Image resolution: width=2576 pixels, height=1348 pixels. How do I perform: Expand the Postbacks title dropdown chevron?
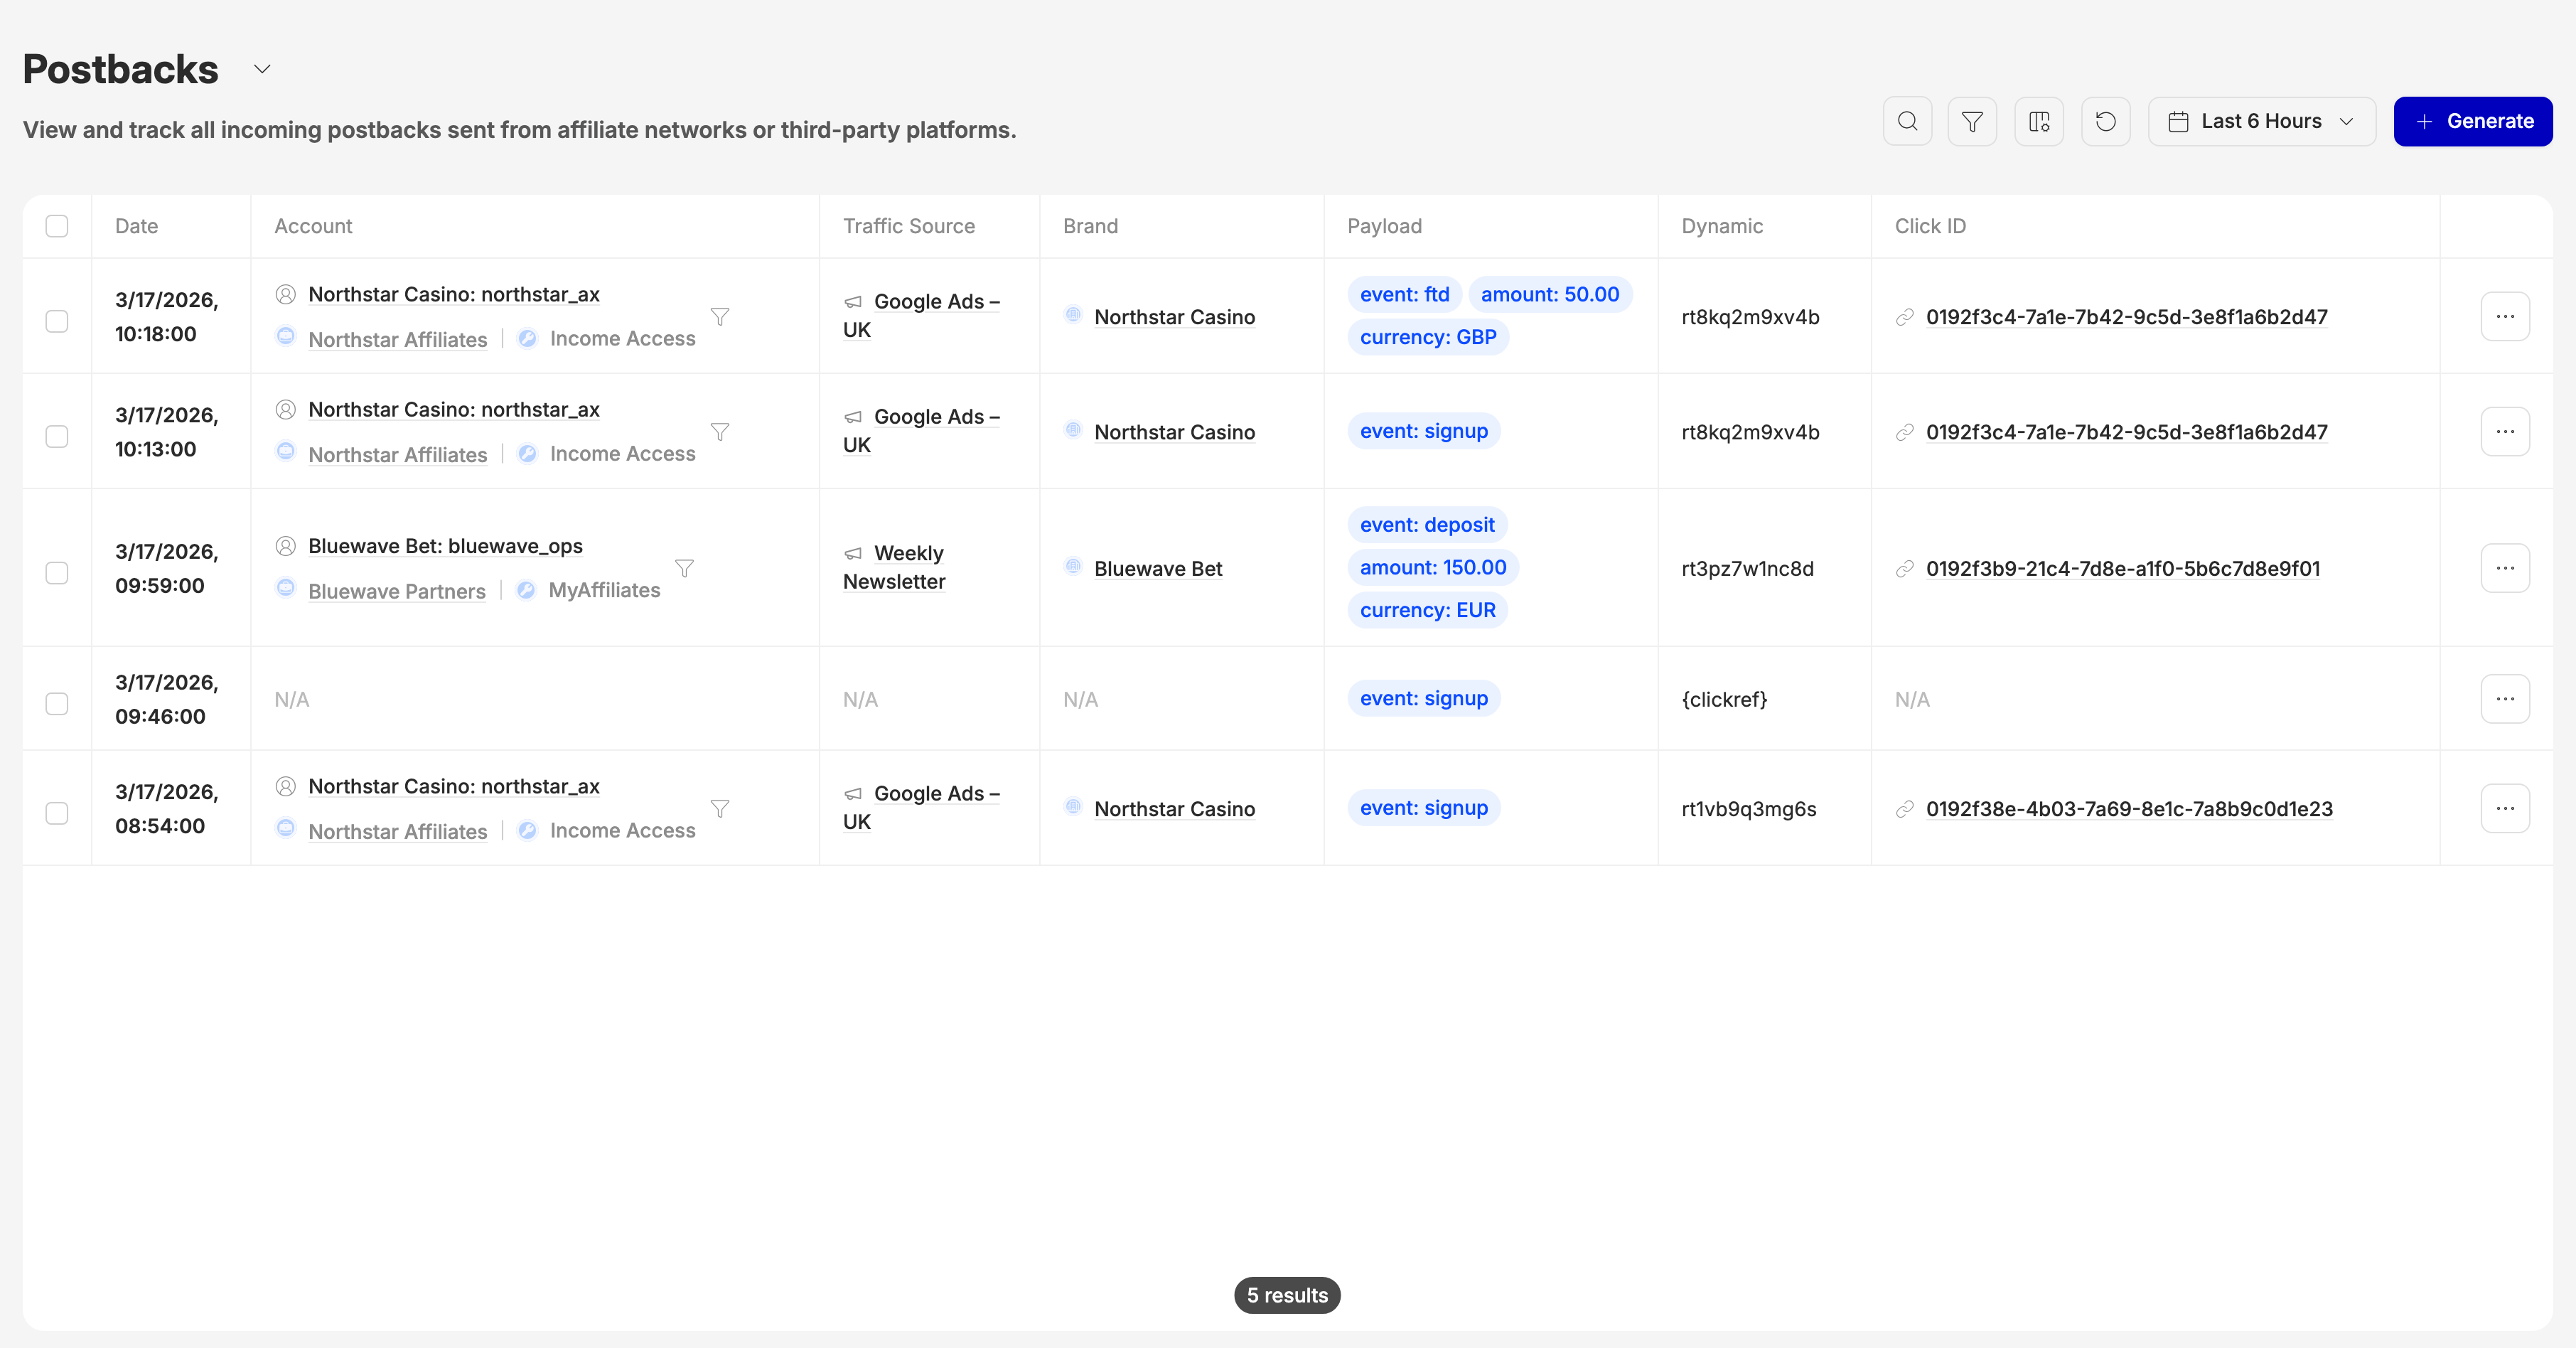pos(262,69)
